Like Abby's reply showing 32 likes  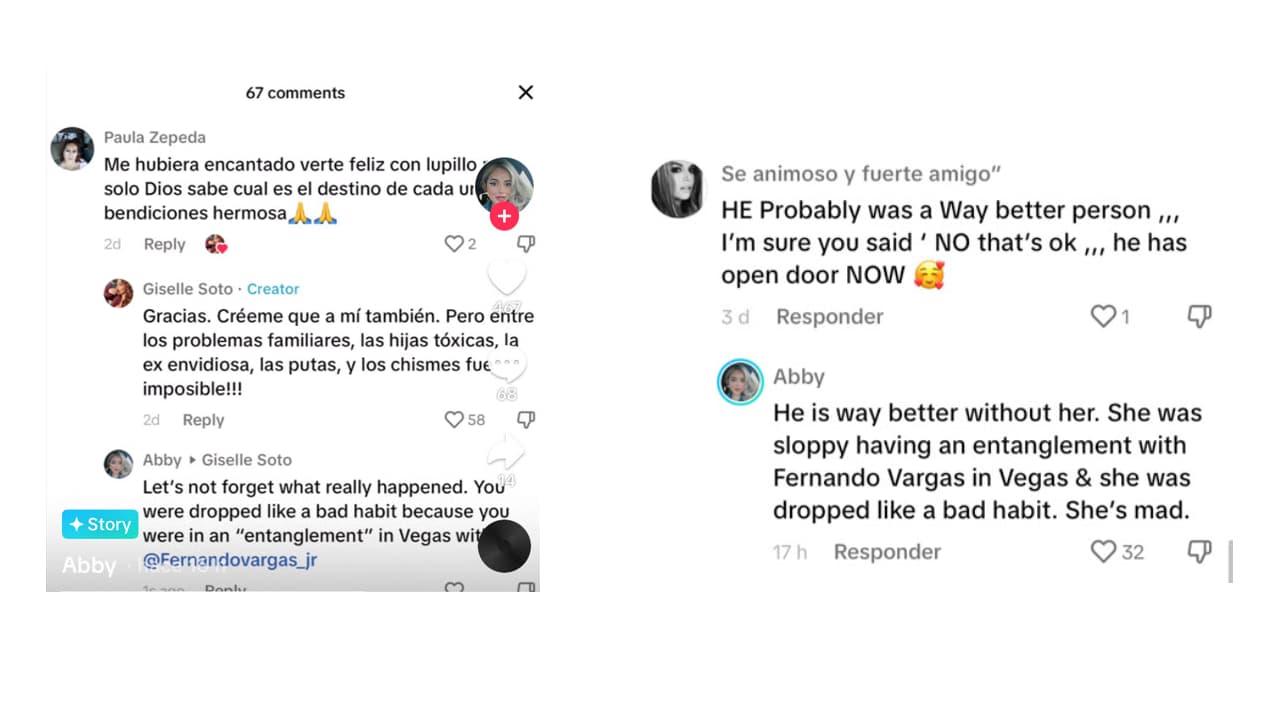1103,551
